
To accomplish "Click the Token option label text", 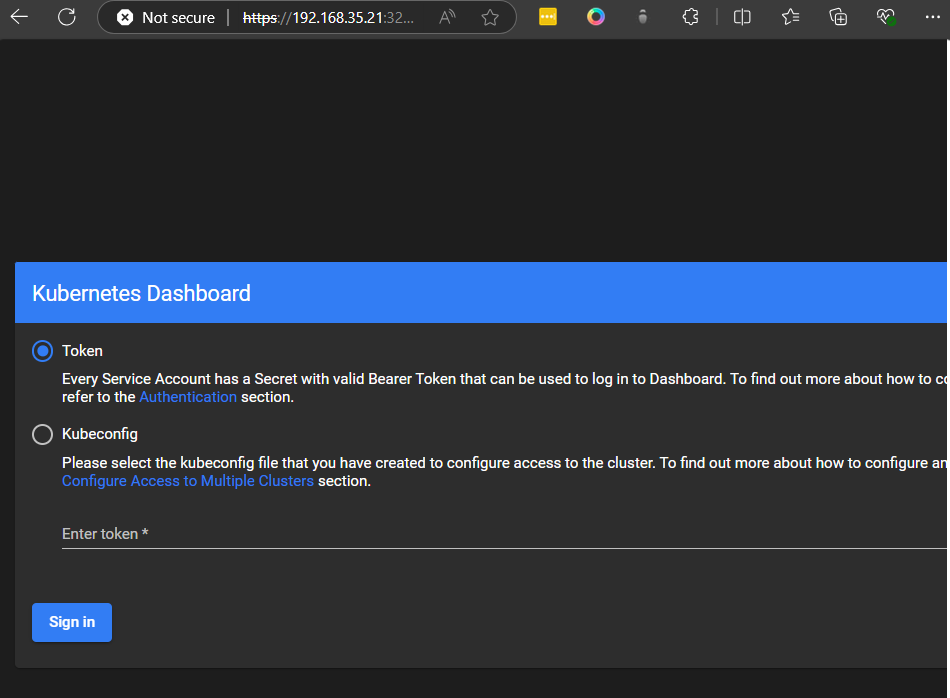I will pos(82,351).
